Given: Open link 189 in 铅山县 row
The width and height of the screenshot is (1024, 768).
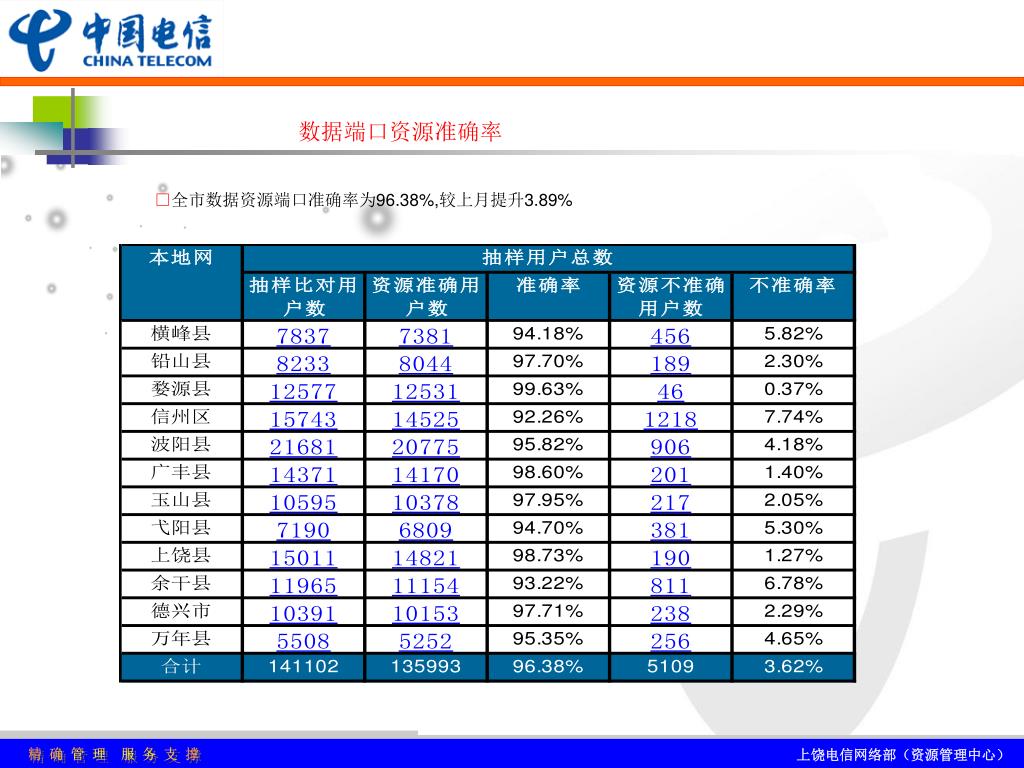Looking at the screenshot, I should coord(670,364).
